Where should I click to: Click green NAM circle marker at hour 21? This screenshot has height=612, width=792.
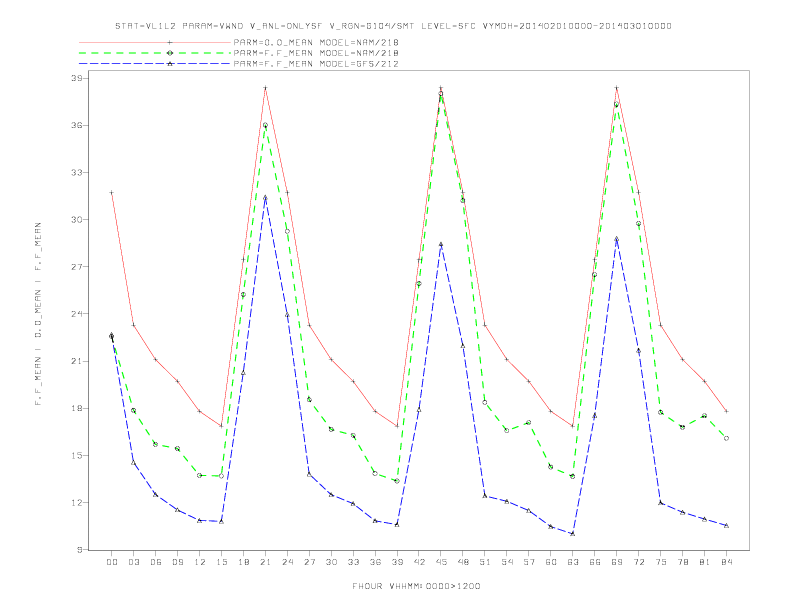pos(265,125)
